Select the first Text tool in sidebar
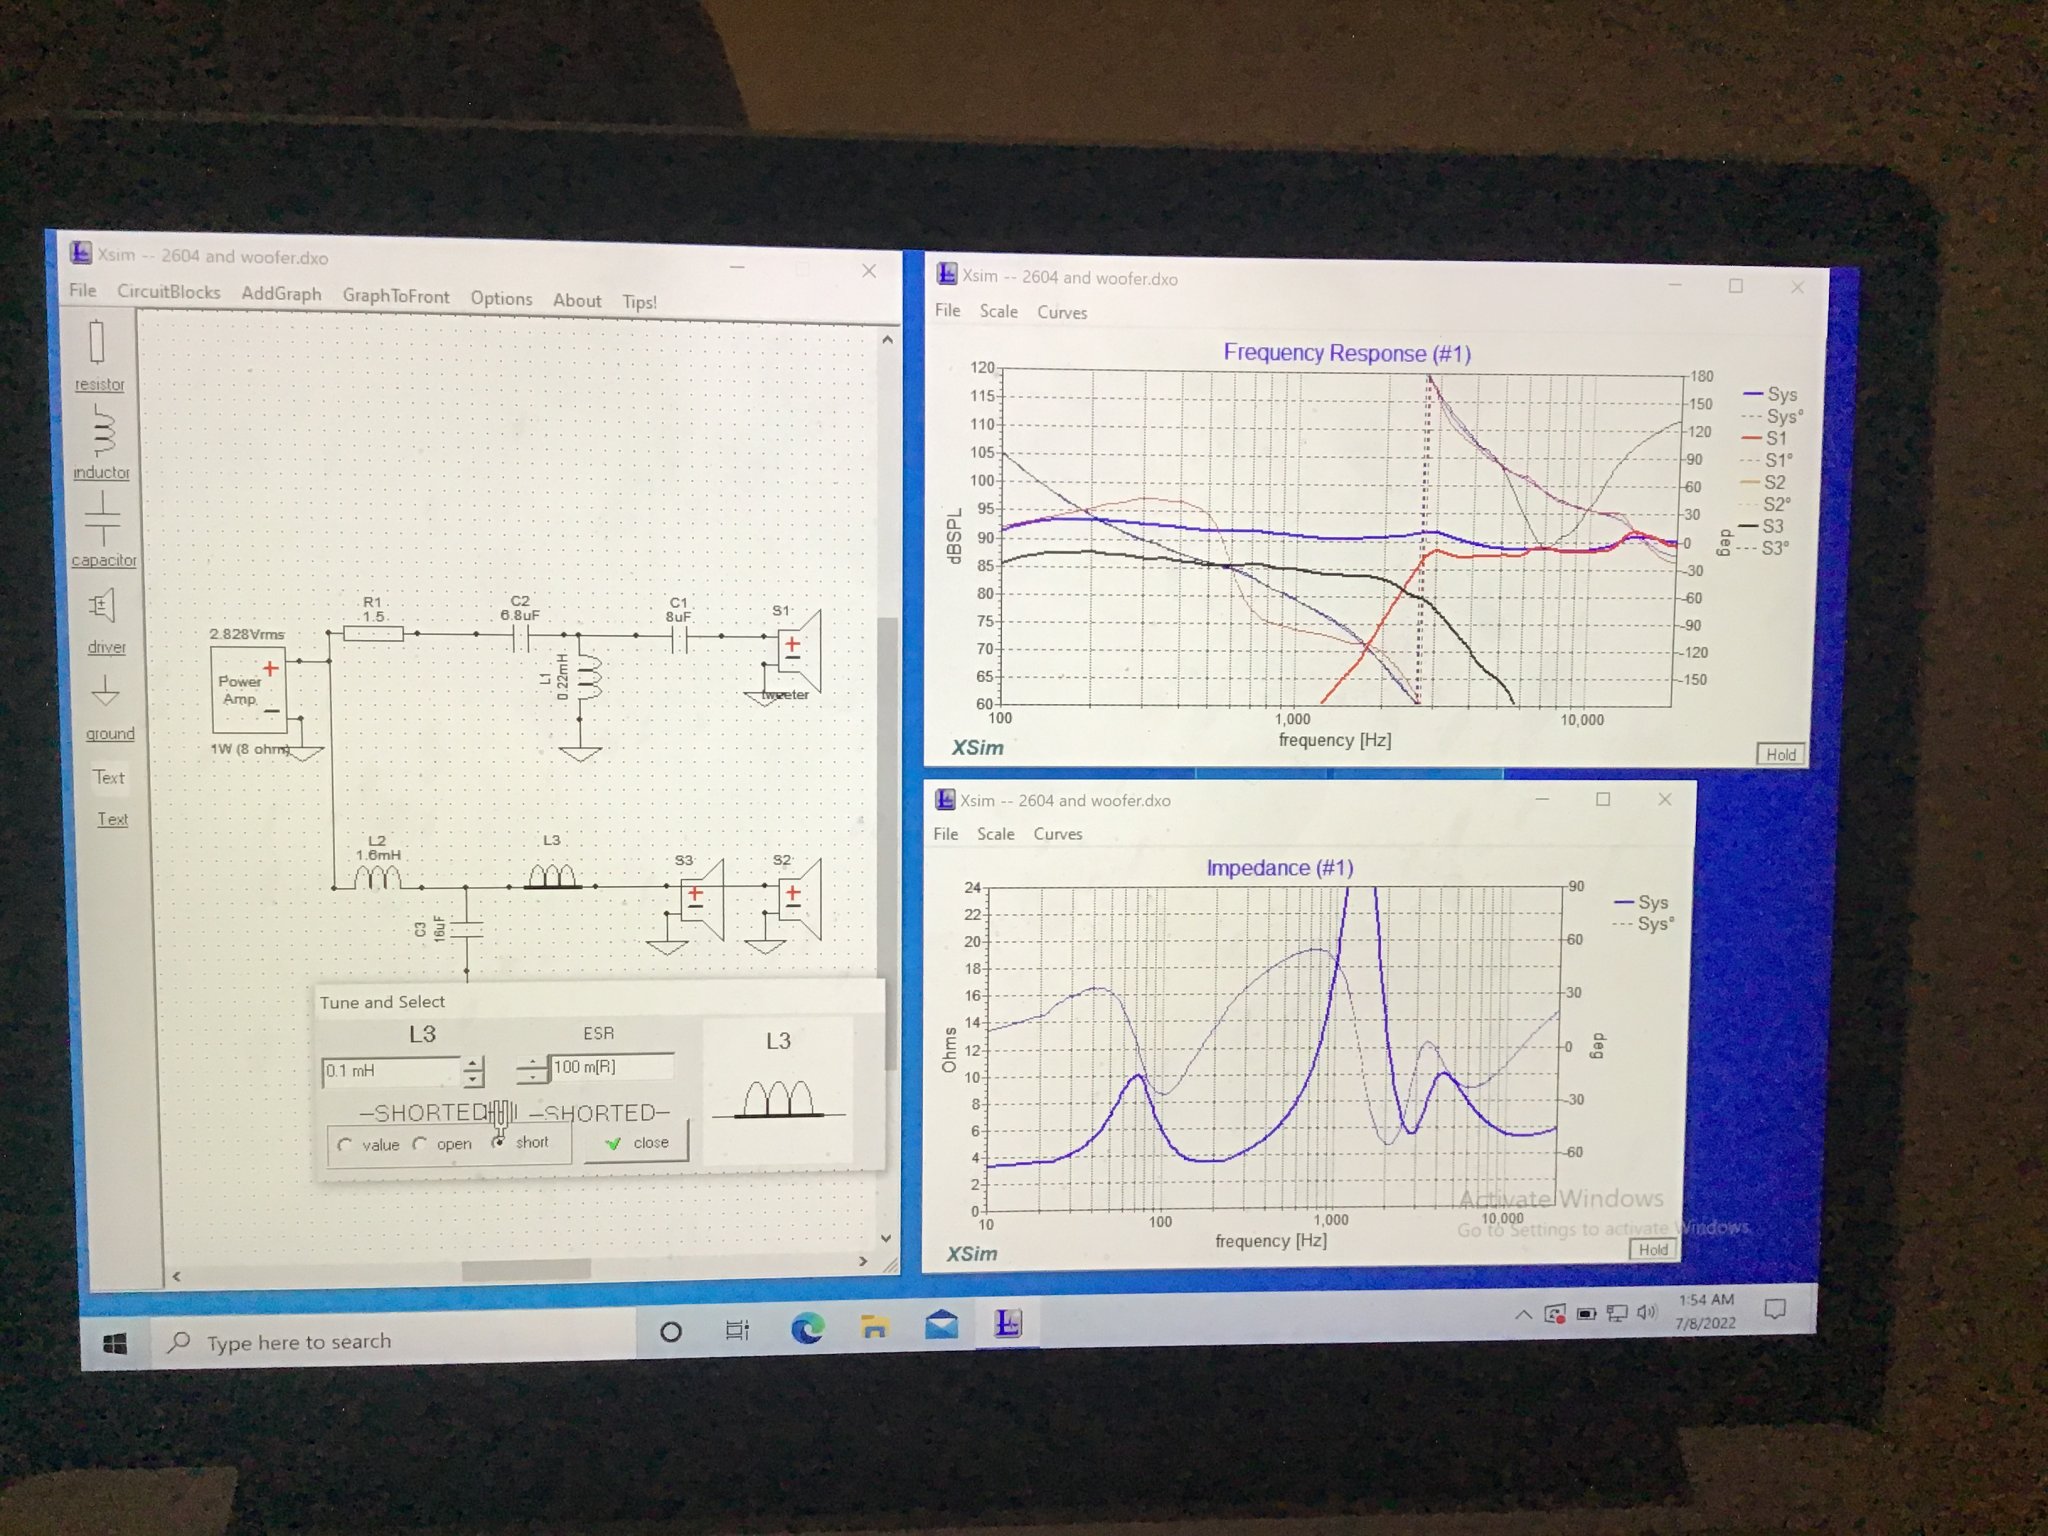This screenshot has height=1536, width=2048. coord(109,777)
